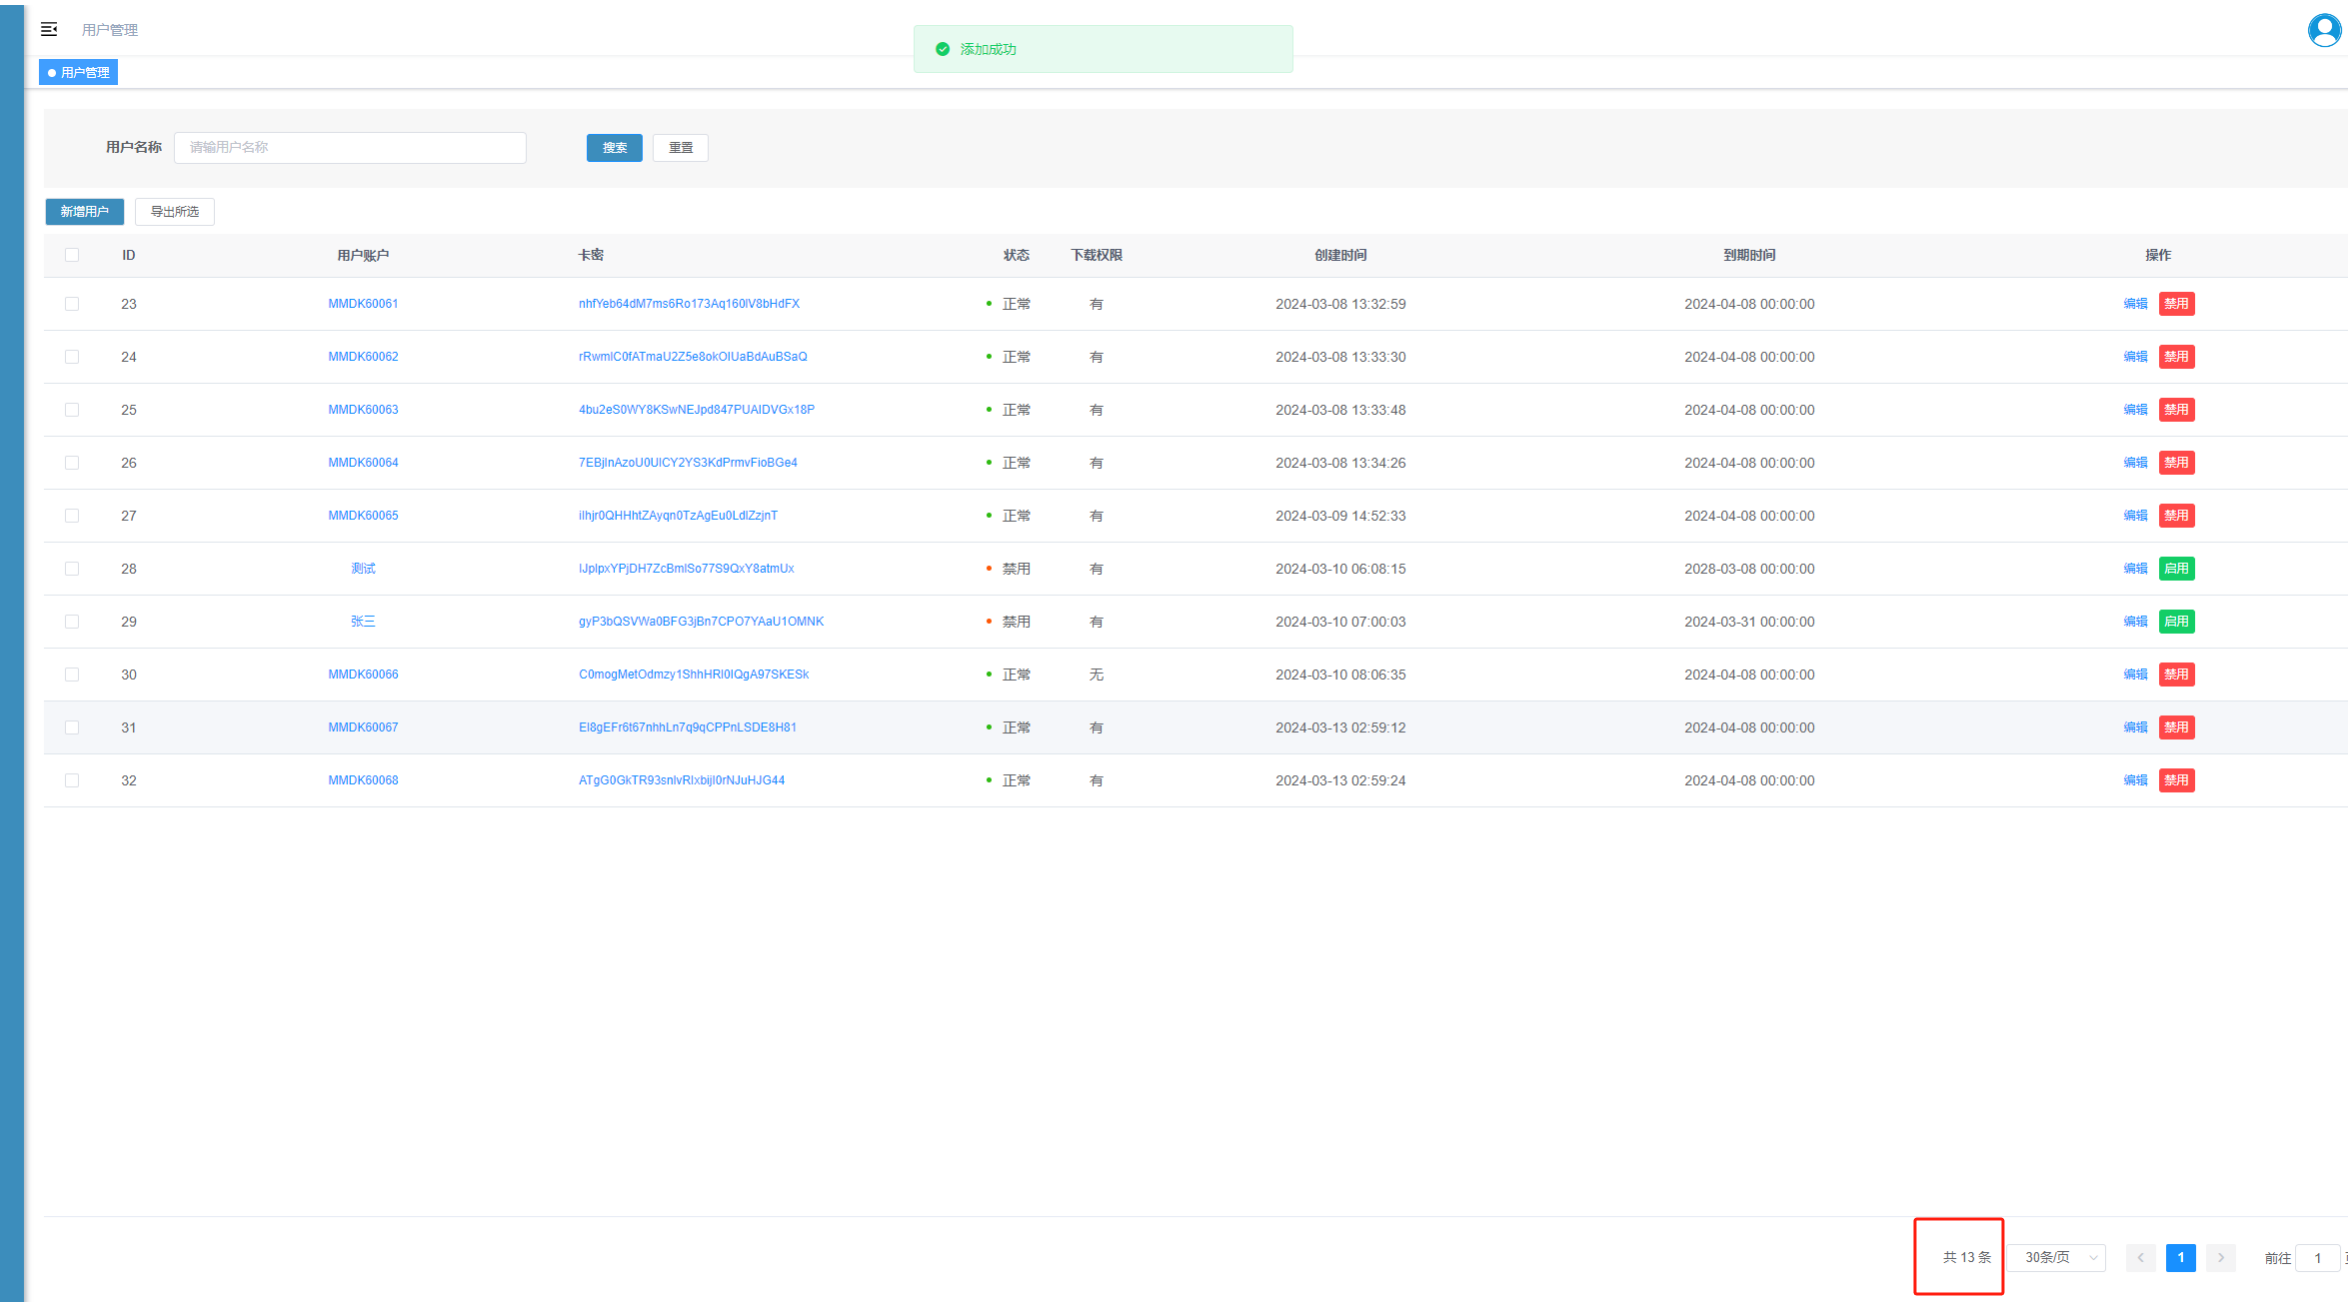2348x1302 pixels.
Task: Toggle the sidebar collapse hamburger icon
Action: click(49, 30)
